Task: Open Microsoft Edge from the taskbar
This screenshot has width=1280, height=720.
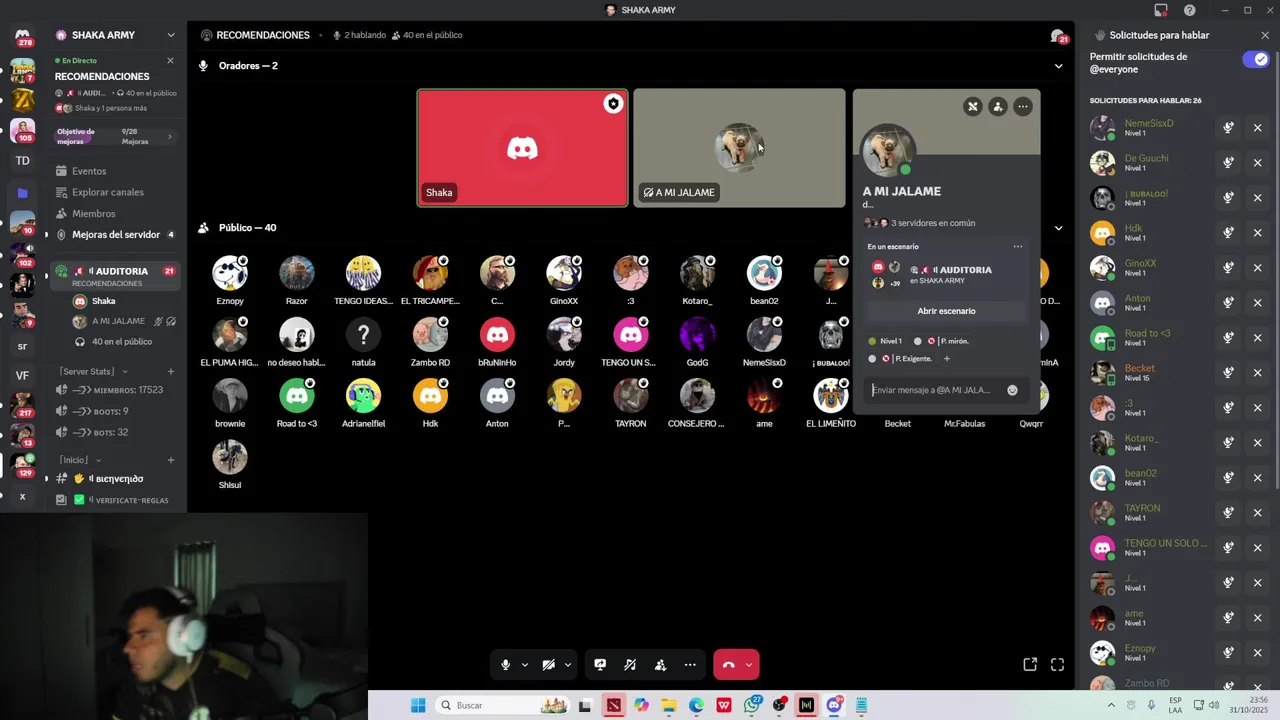Action: point(696,705)
